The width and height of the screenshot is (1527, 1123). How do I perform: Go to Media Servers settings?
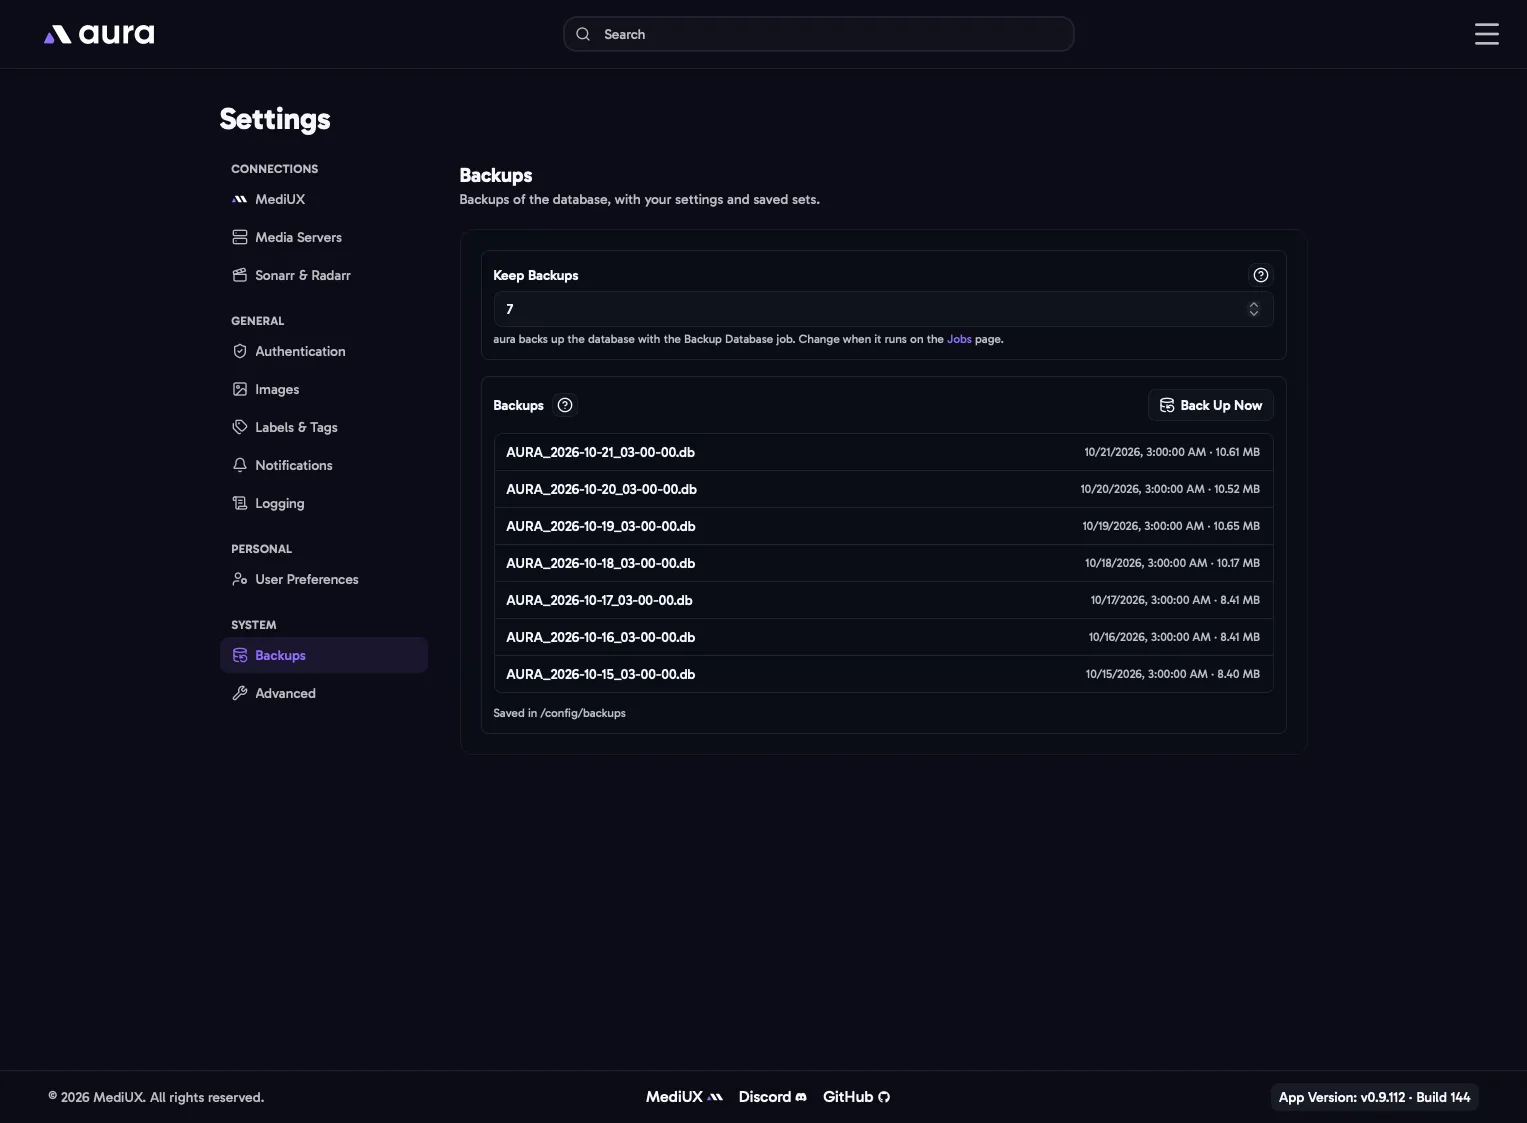click(324, 237)
